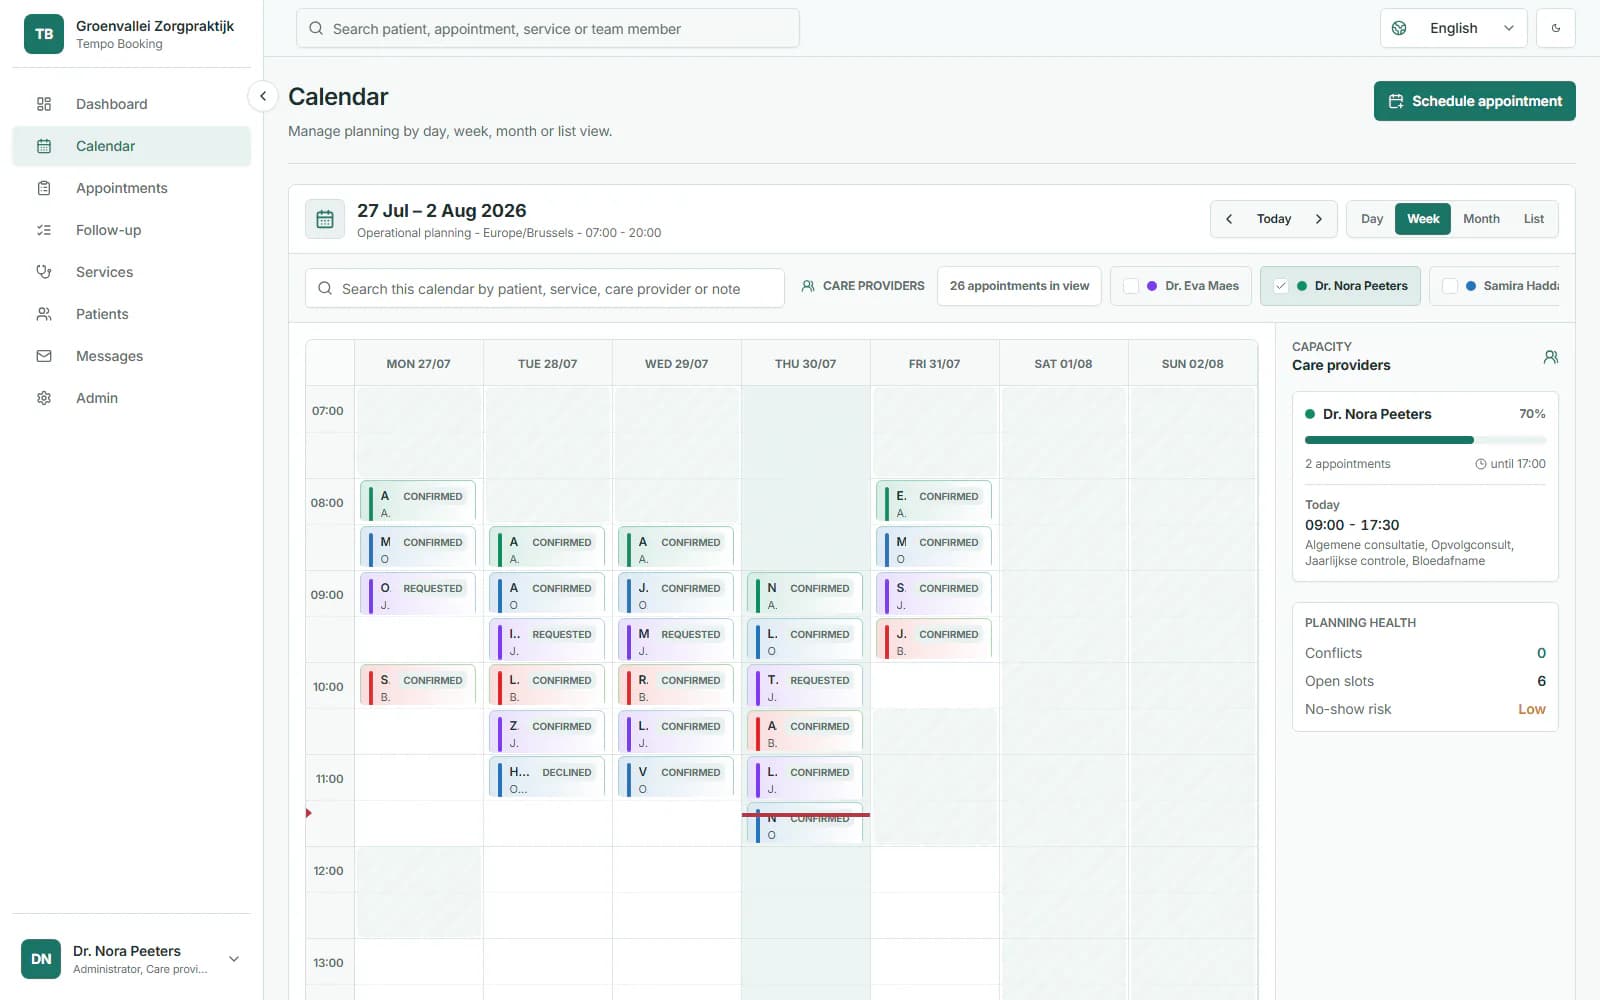Open Services stethoscope icon

pyautogui.click(x=44, y=272)
